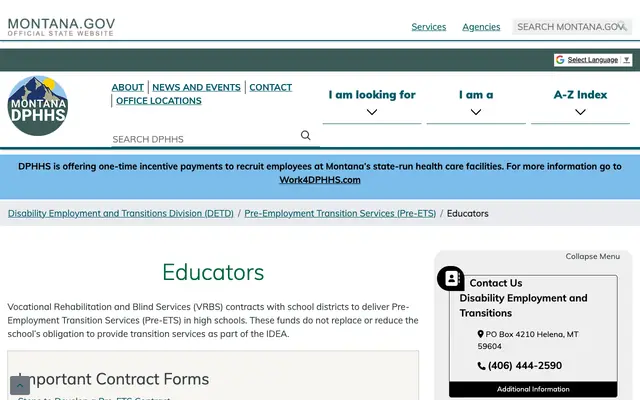Click the Contact Us address book icon

[x=451, y=278]
